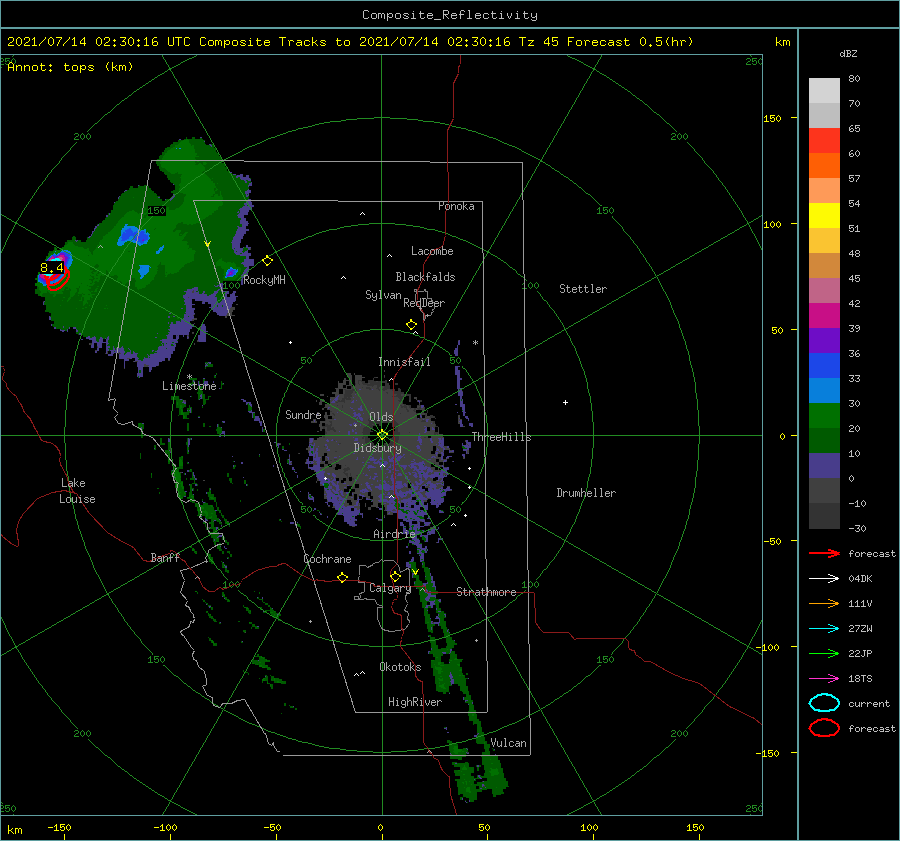Screen dimensions: 900x841
Task: Click the Cochrane town label
Action: (x=327, y=559)
